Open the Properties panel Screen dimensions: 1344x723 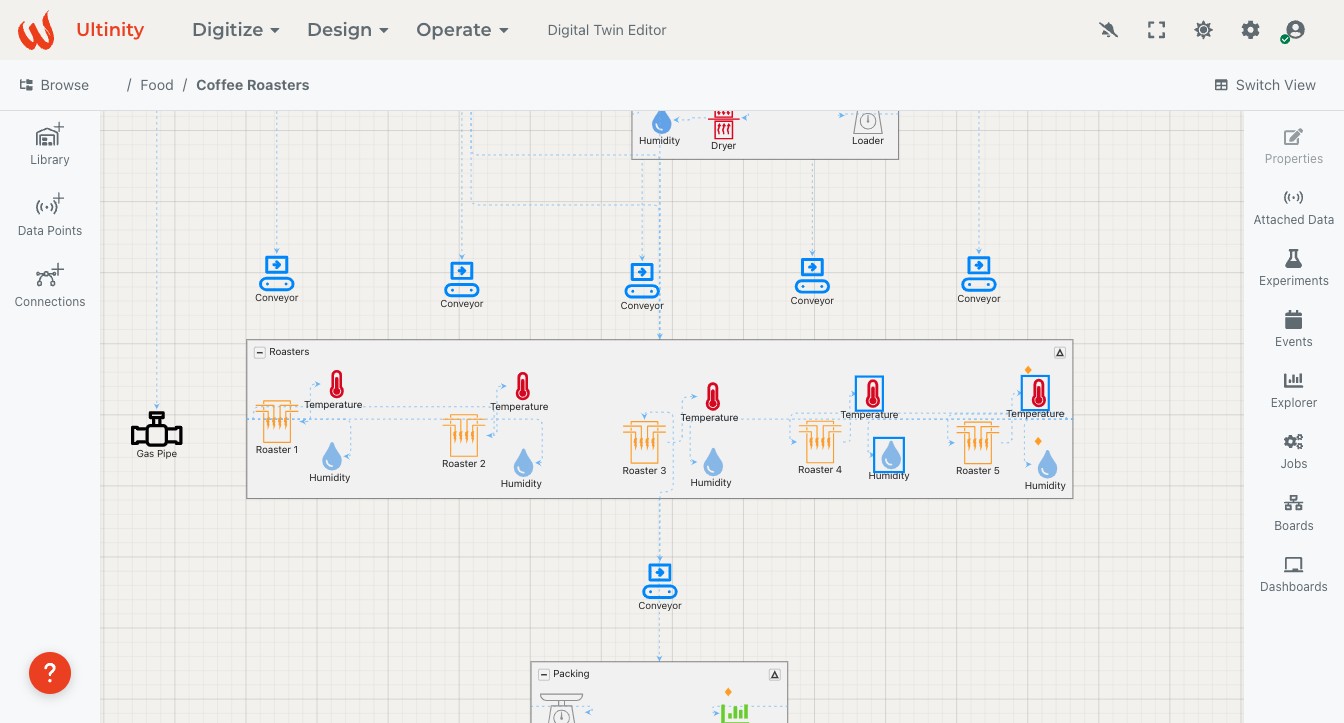1293,146
